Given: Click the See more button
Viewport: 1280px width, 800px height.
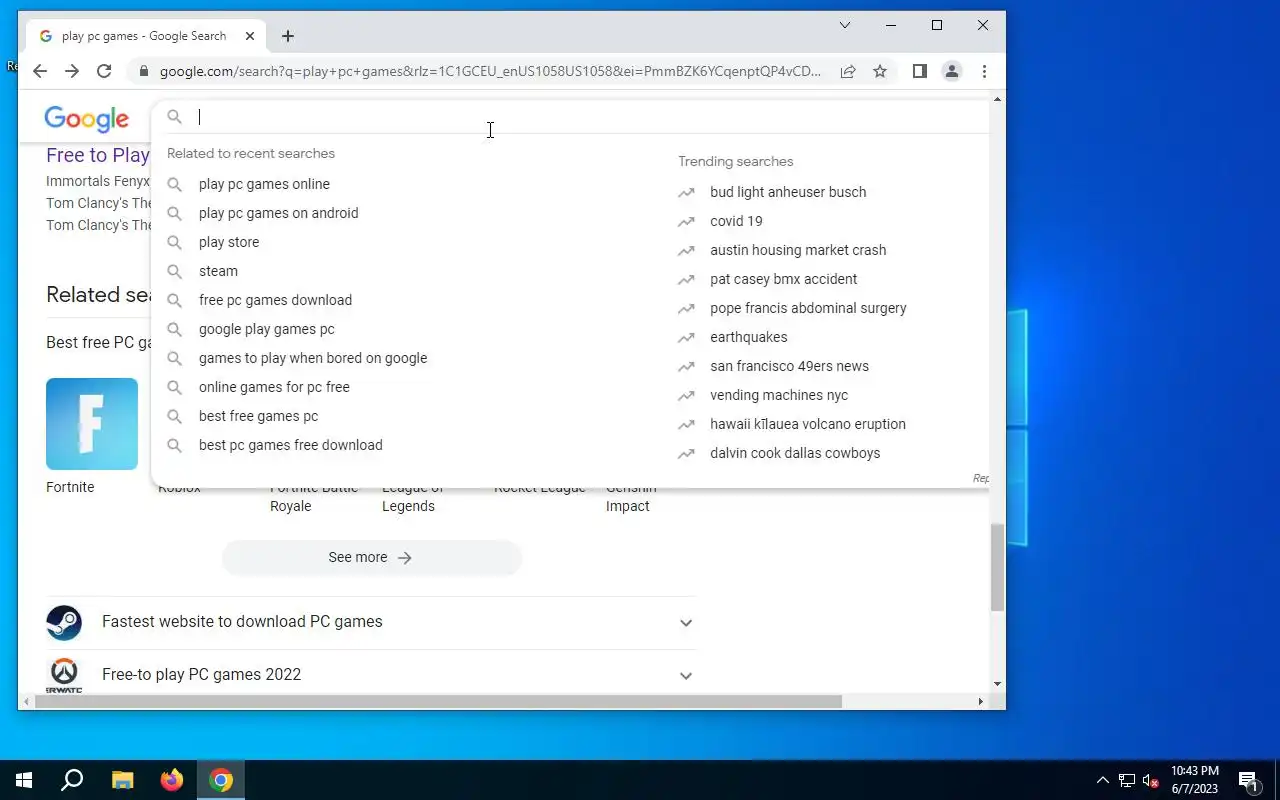Looking at the screenshot, I should [x=372, y=557].
